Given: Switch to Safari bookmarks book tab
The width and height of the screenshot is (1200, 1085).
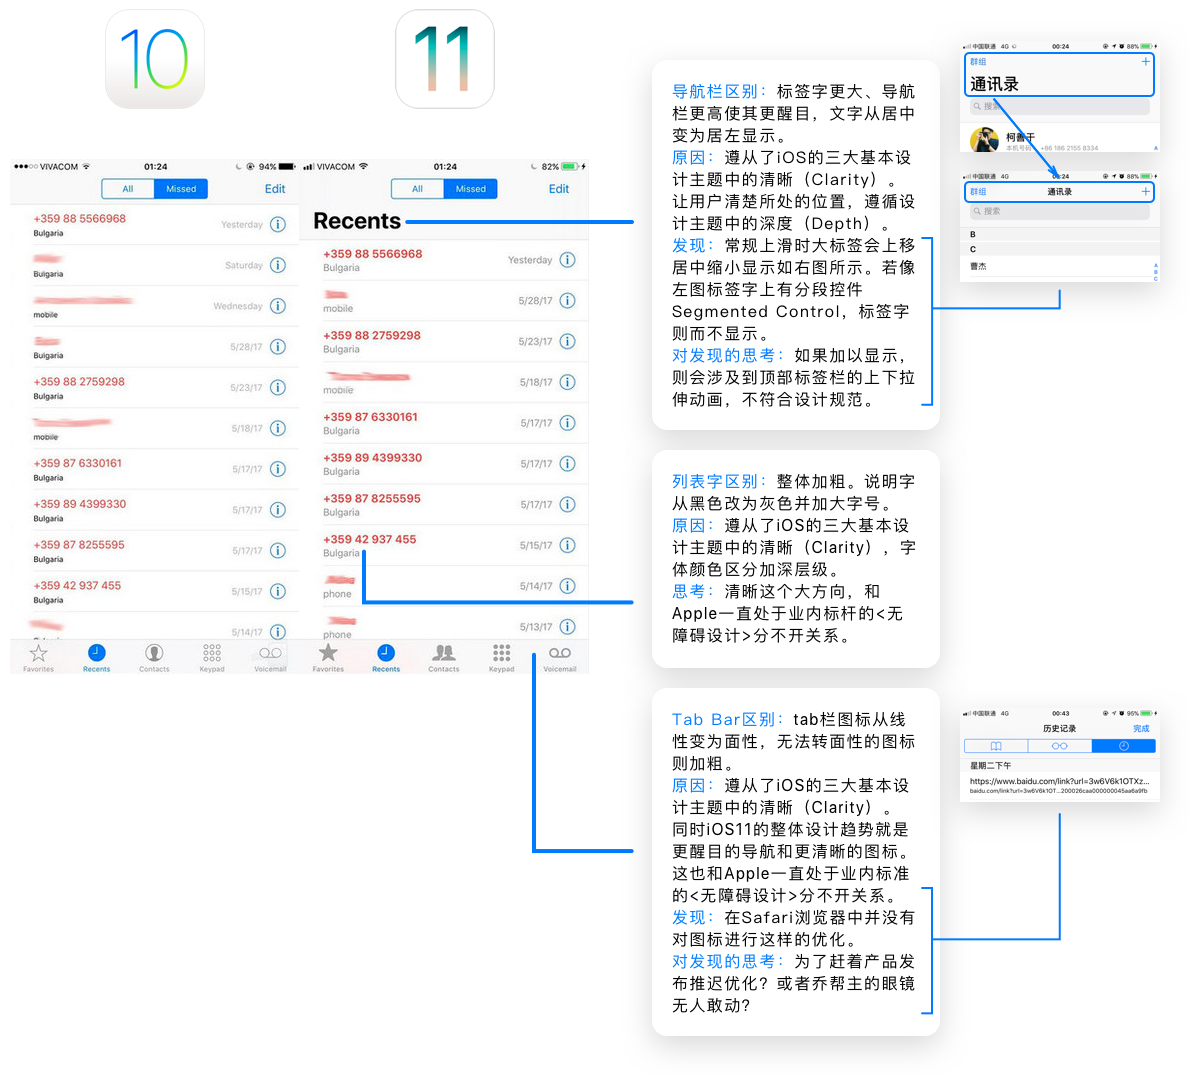Looking at the screenshot, I should (996, 746).
